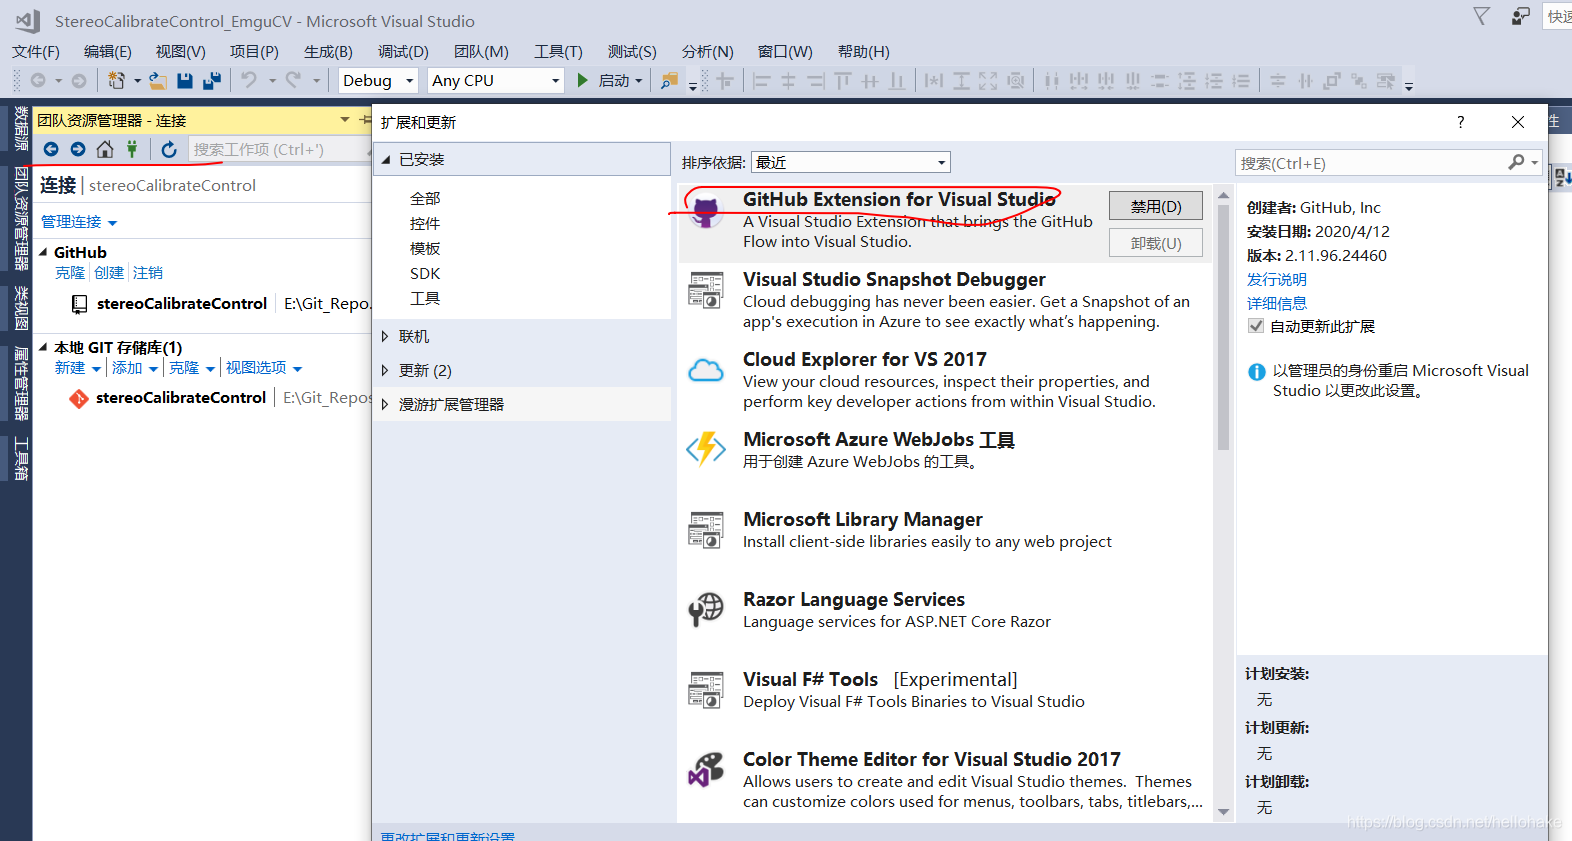Open the 调试(D) menu

[x=403, y=52]
